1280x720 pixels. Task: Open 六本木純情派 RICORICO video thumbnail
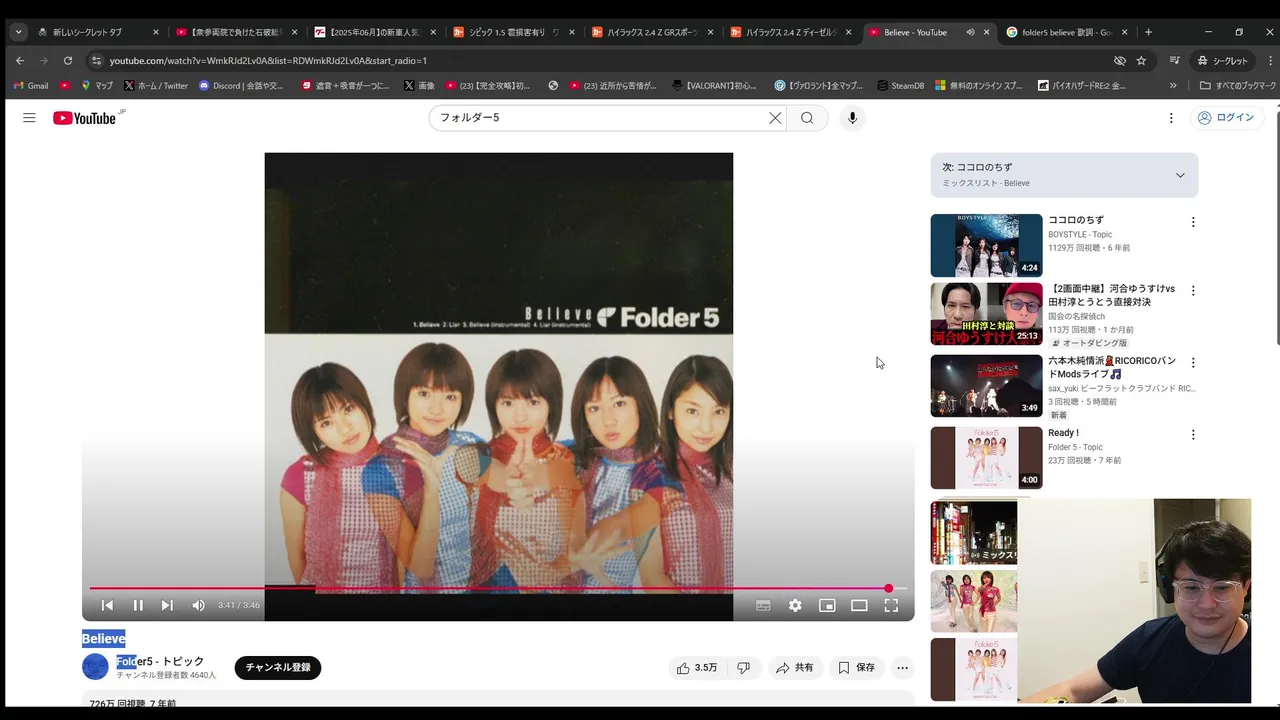pos(986,386)
